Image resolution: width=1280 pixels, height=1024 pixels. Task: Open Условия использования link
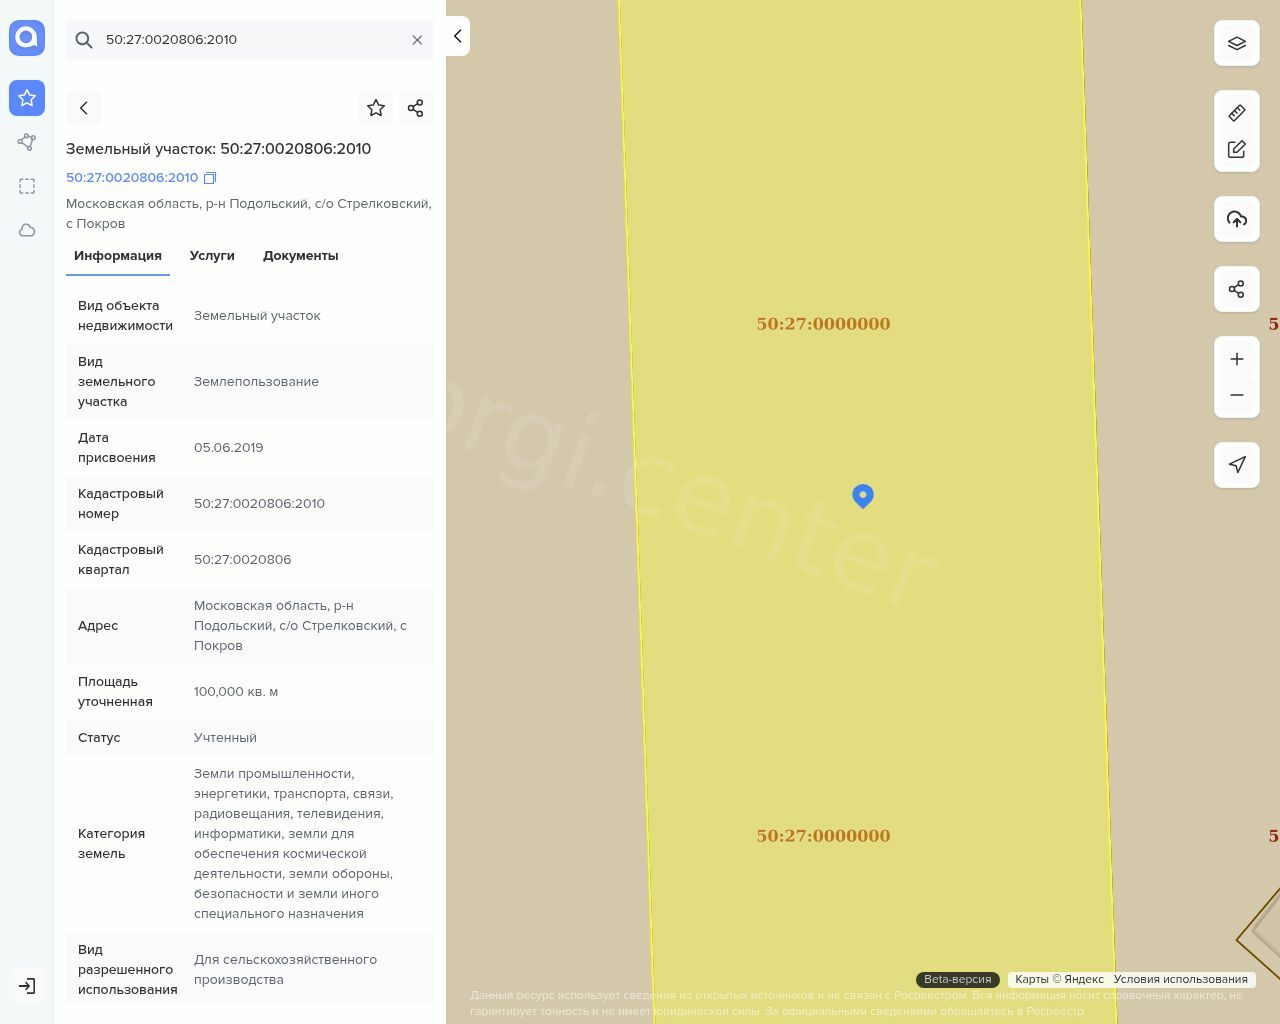[1181, 979]
